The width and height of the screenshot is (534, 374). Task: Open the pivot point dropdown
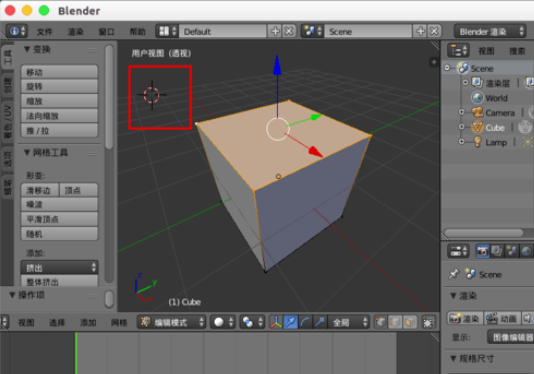pos(252,322)
